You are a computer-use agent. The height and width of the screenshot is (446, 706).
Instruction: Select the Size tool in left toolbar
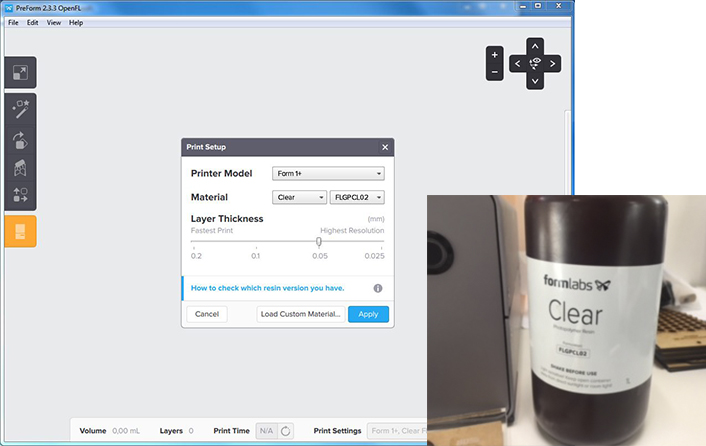point(20,72)
